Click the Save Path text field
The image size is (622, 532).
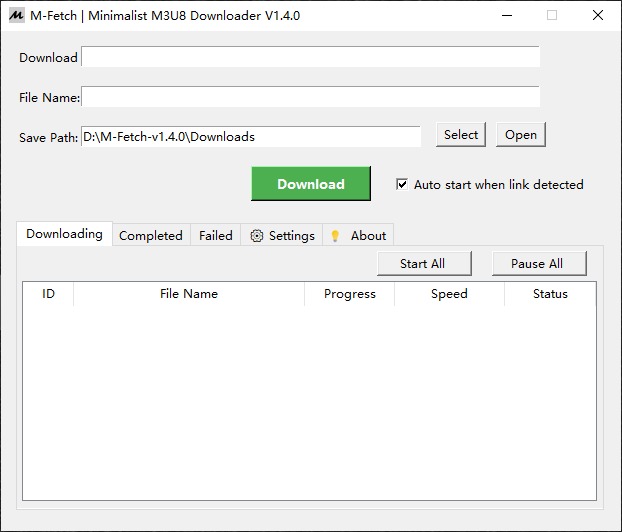(x=251, y=137)
